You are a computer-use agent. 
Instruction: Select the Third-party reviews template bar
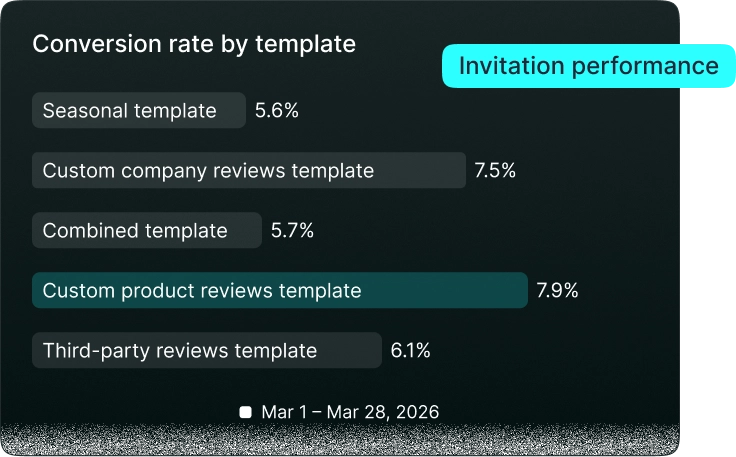click(207, 350)
